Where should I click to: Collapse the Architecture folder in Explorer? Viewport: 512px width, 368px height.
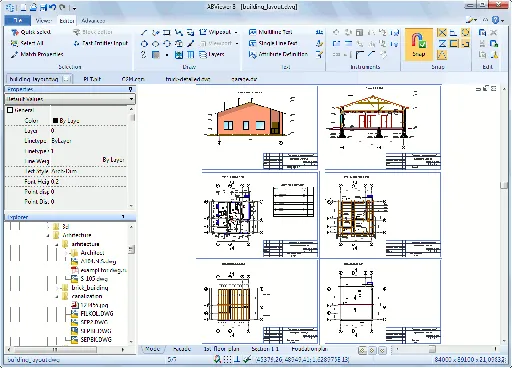[x=48, y=235]
